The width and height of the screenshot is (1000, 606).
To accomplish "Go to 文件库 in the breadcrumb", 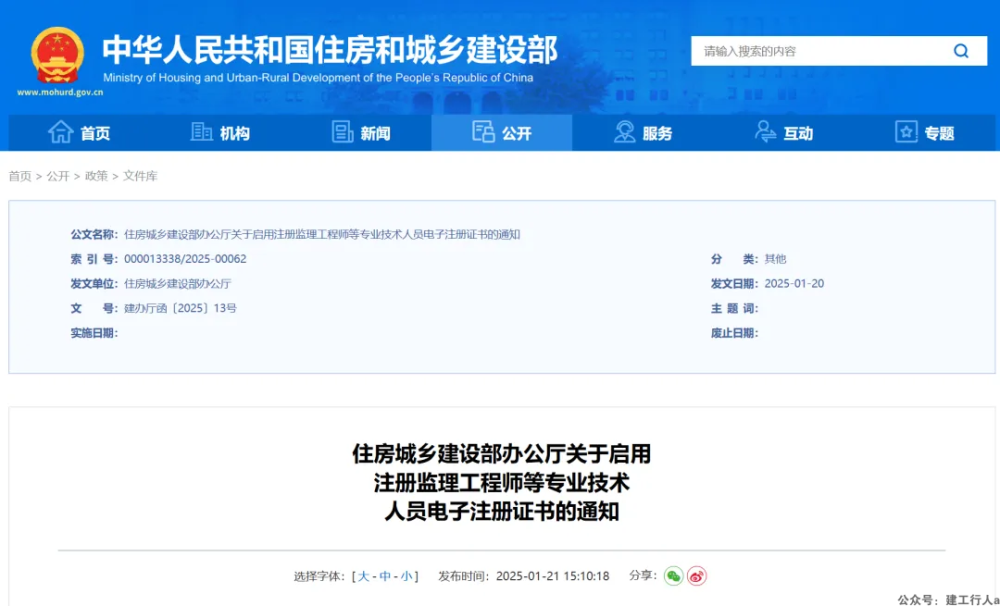I will [x=140, y=176].
